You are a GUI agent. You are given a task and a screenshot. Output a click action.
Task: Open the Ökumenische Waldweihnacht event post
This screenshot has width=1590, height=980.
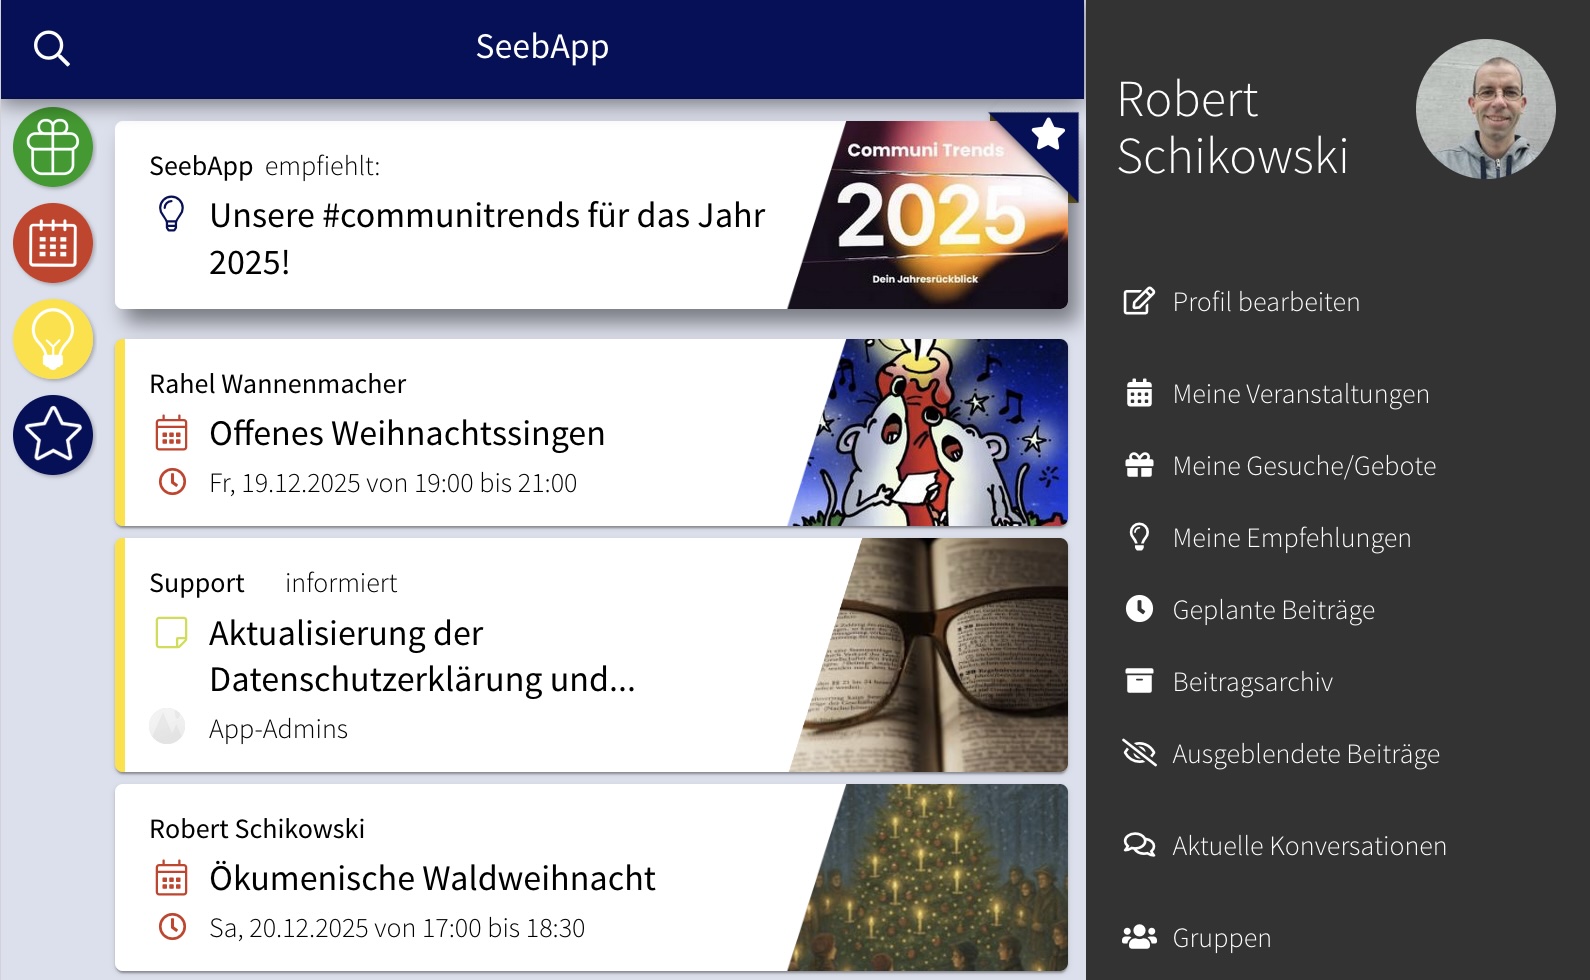coord(591,878)
